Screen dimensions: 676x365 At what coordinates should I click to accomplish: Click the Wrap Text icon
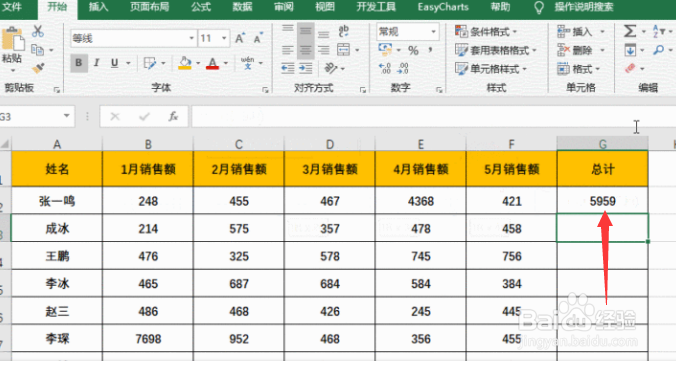344,31
